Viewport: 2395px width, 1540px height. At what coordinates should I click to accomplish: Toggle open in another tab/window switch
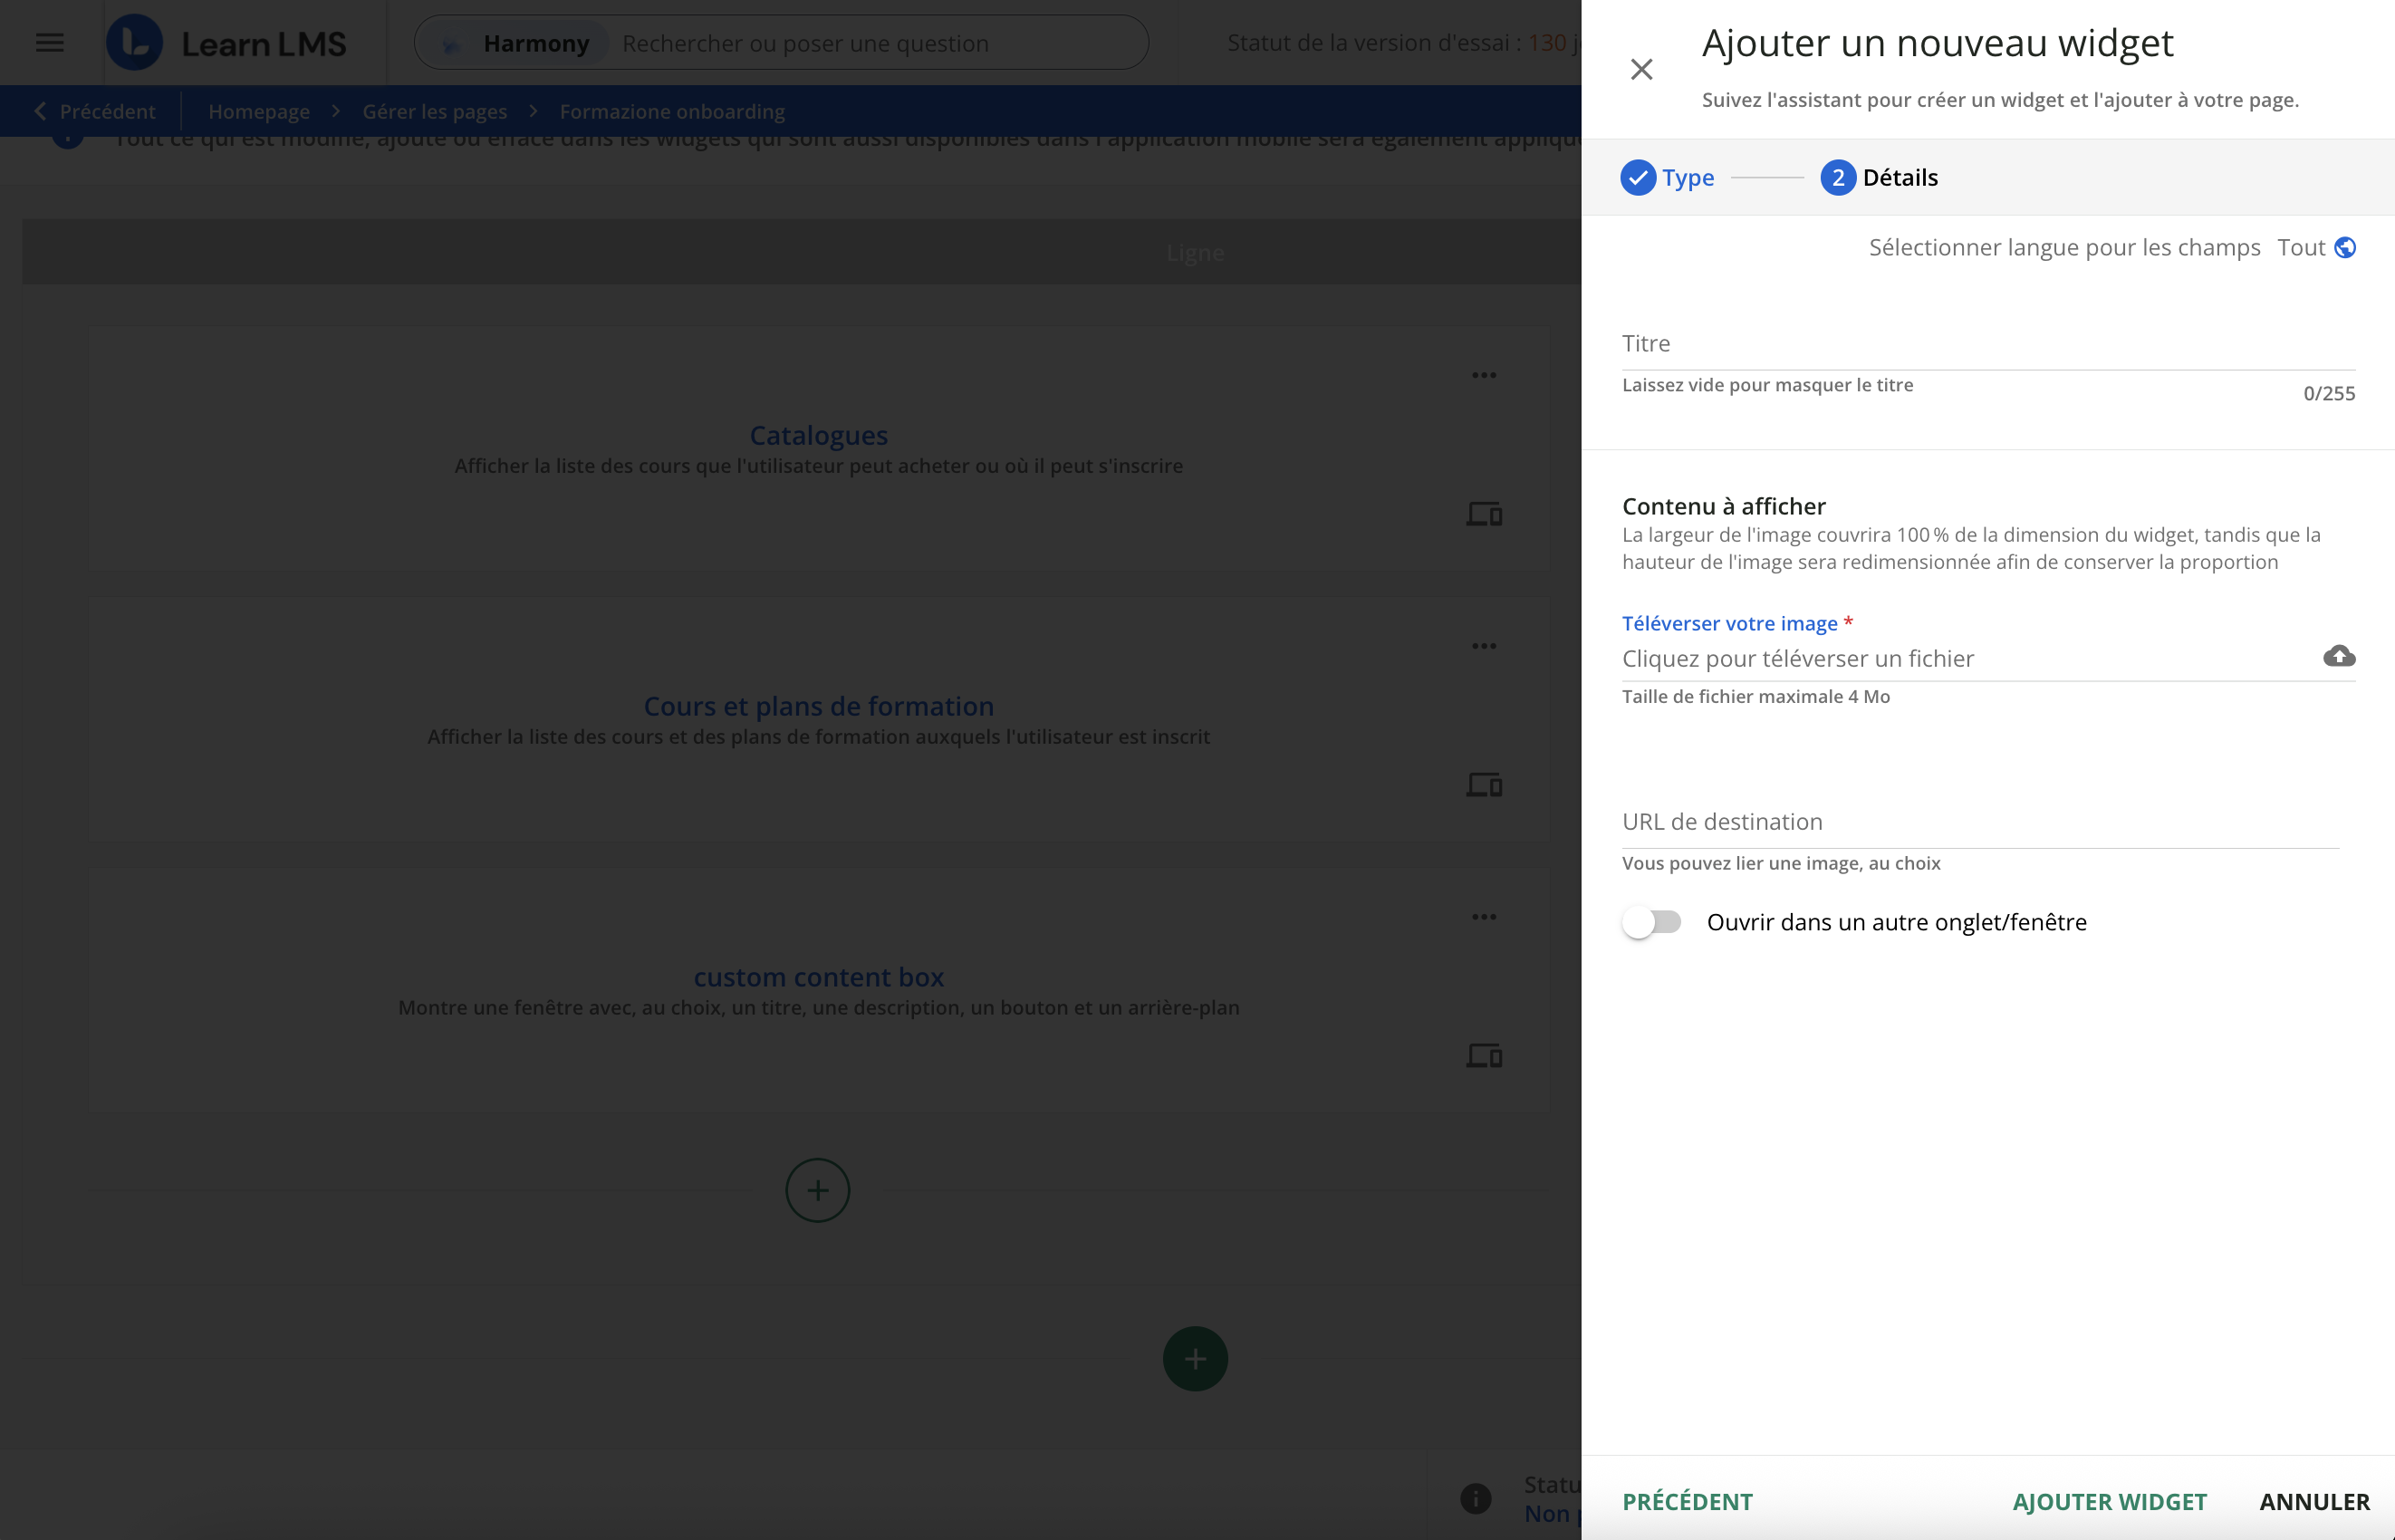point(1651,922)
